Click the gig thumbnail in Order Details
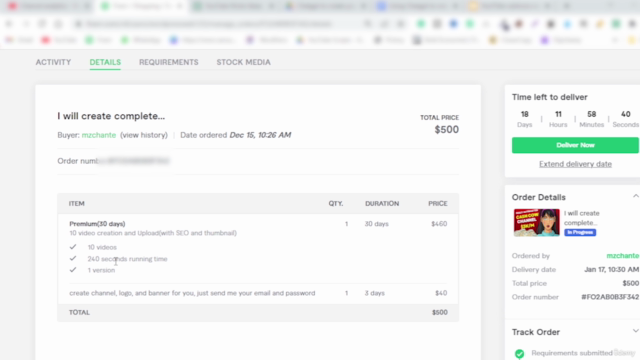Image resolution: width=640 pixels, height=360 pixels. [536, 223]
